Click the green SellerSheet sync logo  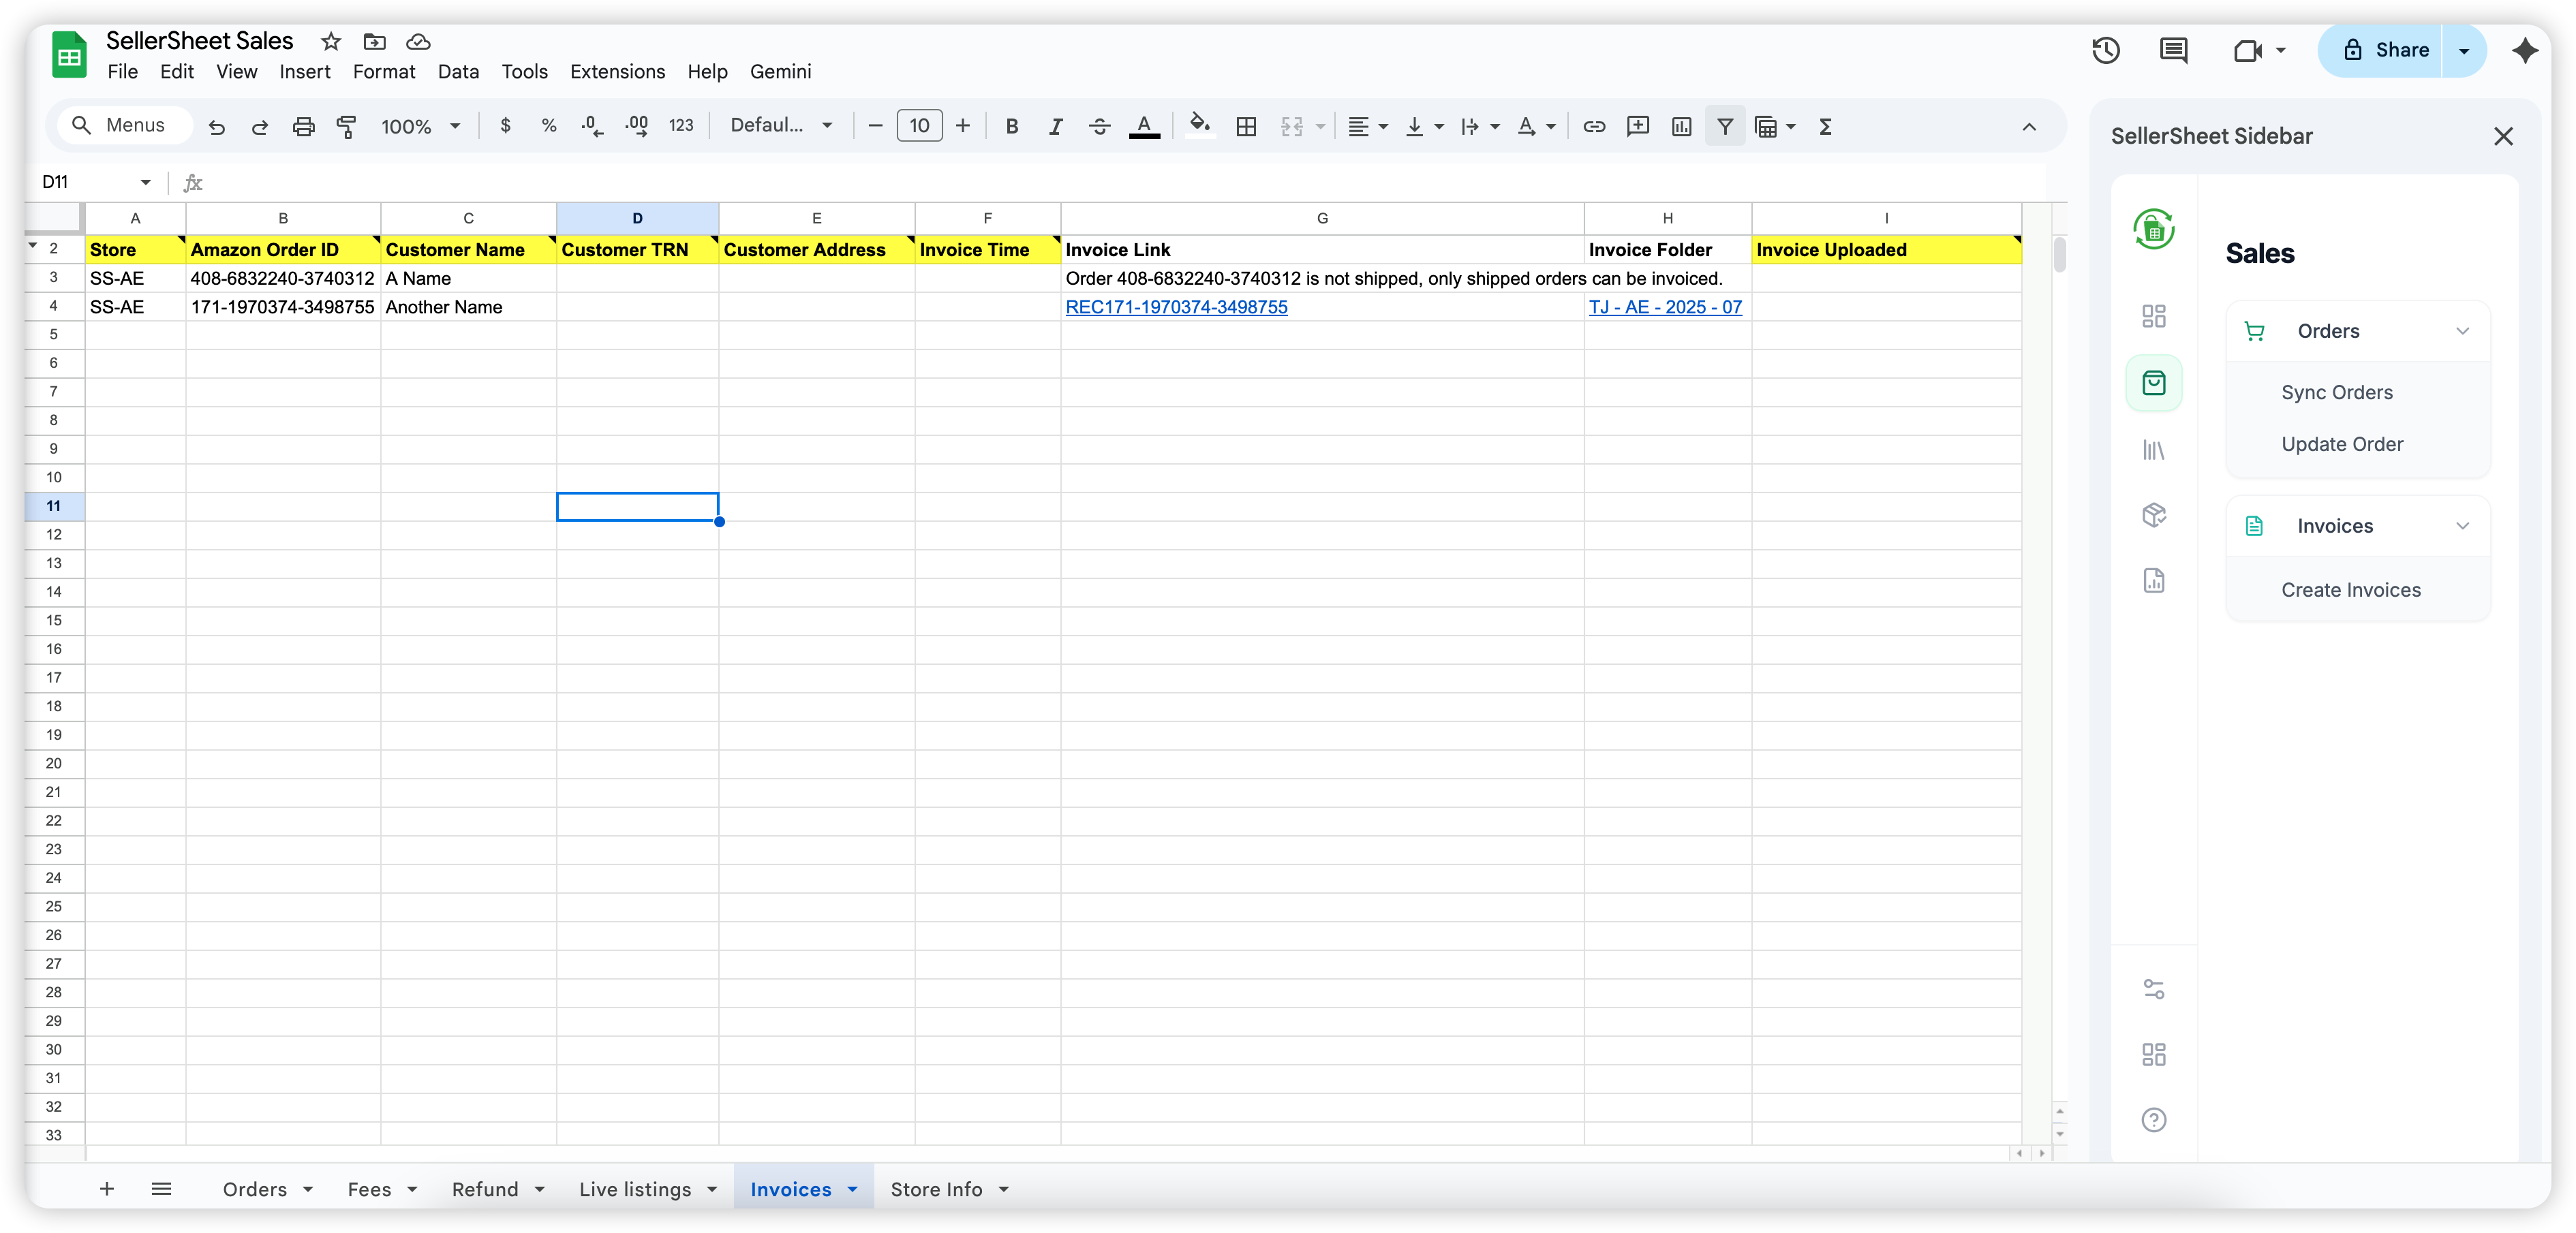tap(2155, 229)
